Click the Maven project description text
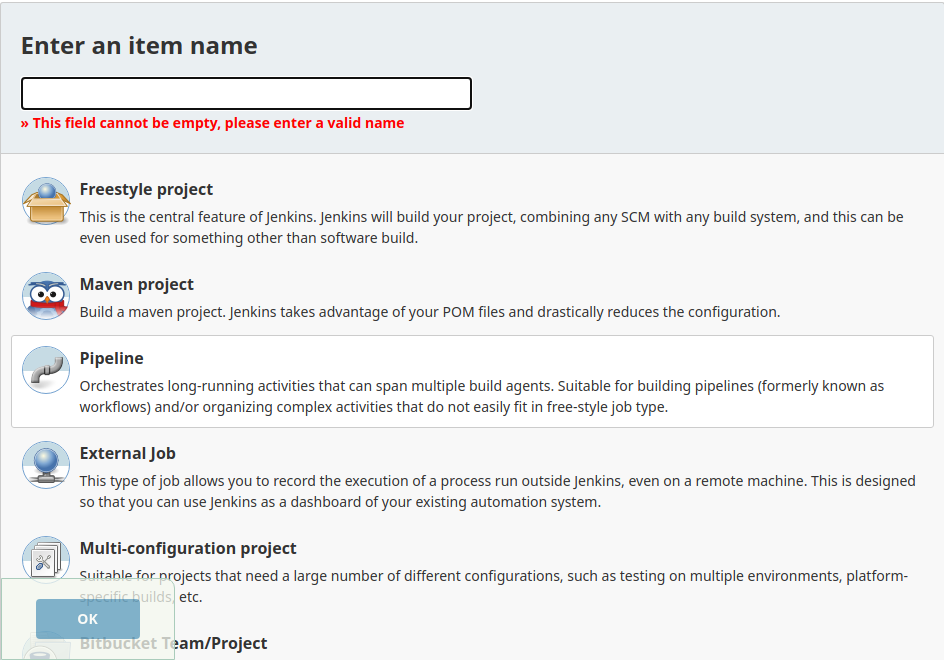Screen dimensions: 944x660 click(x=430, y=312)
